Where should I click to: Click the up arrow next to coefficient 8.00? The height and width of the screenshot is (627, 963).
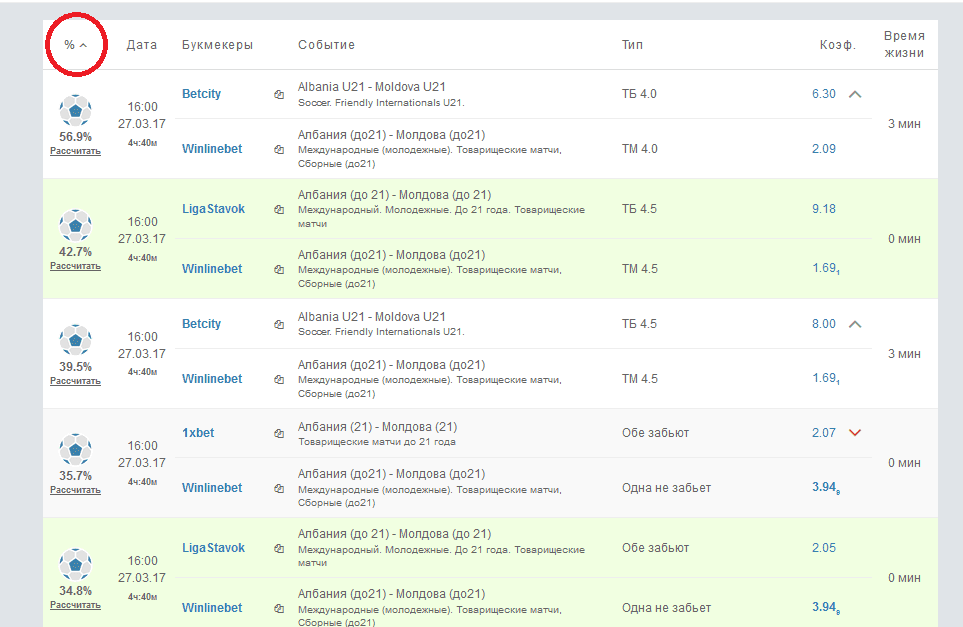(854, 324)
